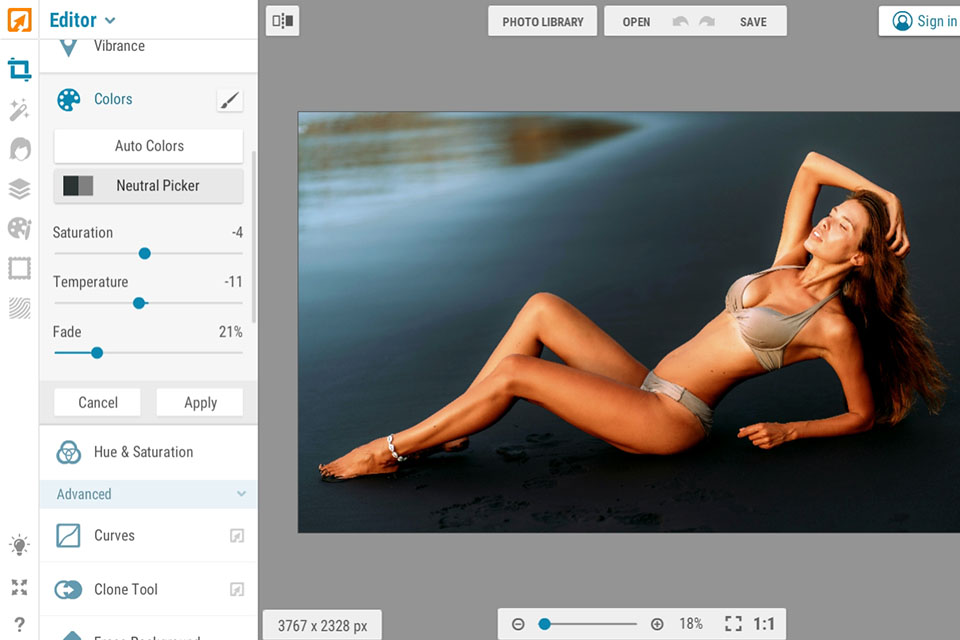Click the Fade value 21%
This screenshot has width=960, height=640.
(x=230, y=332)
